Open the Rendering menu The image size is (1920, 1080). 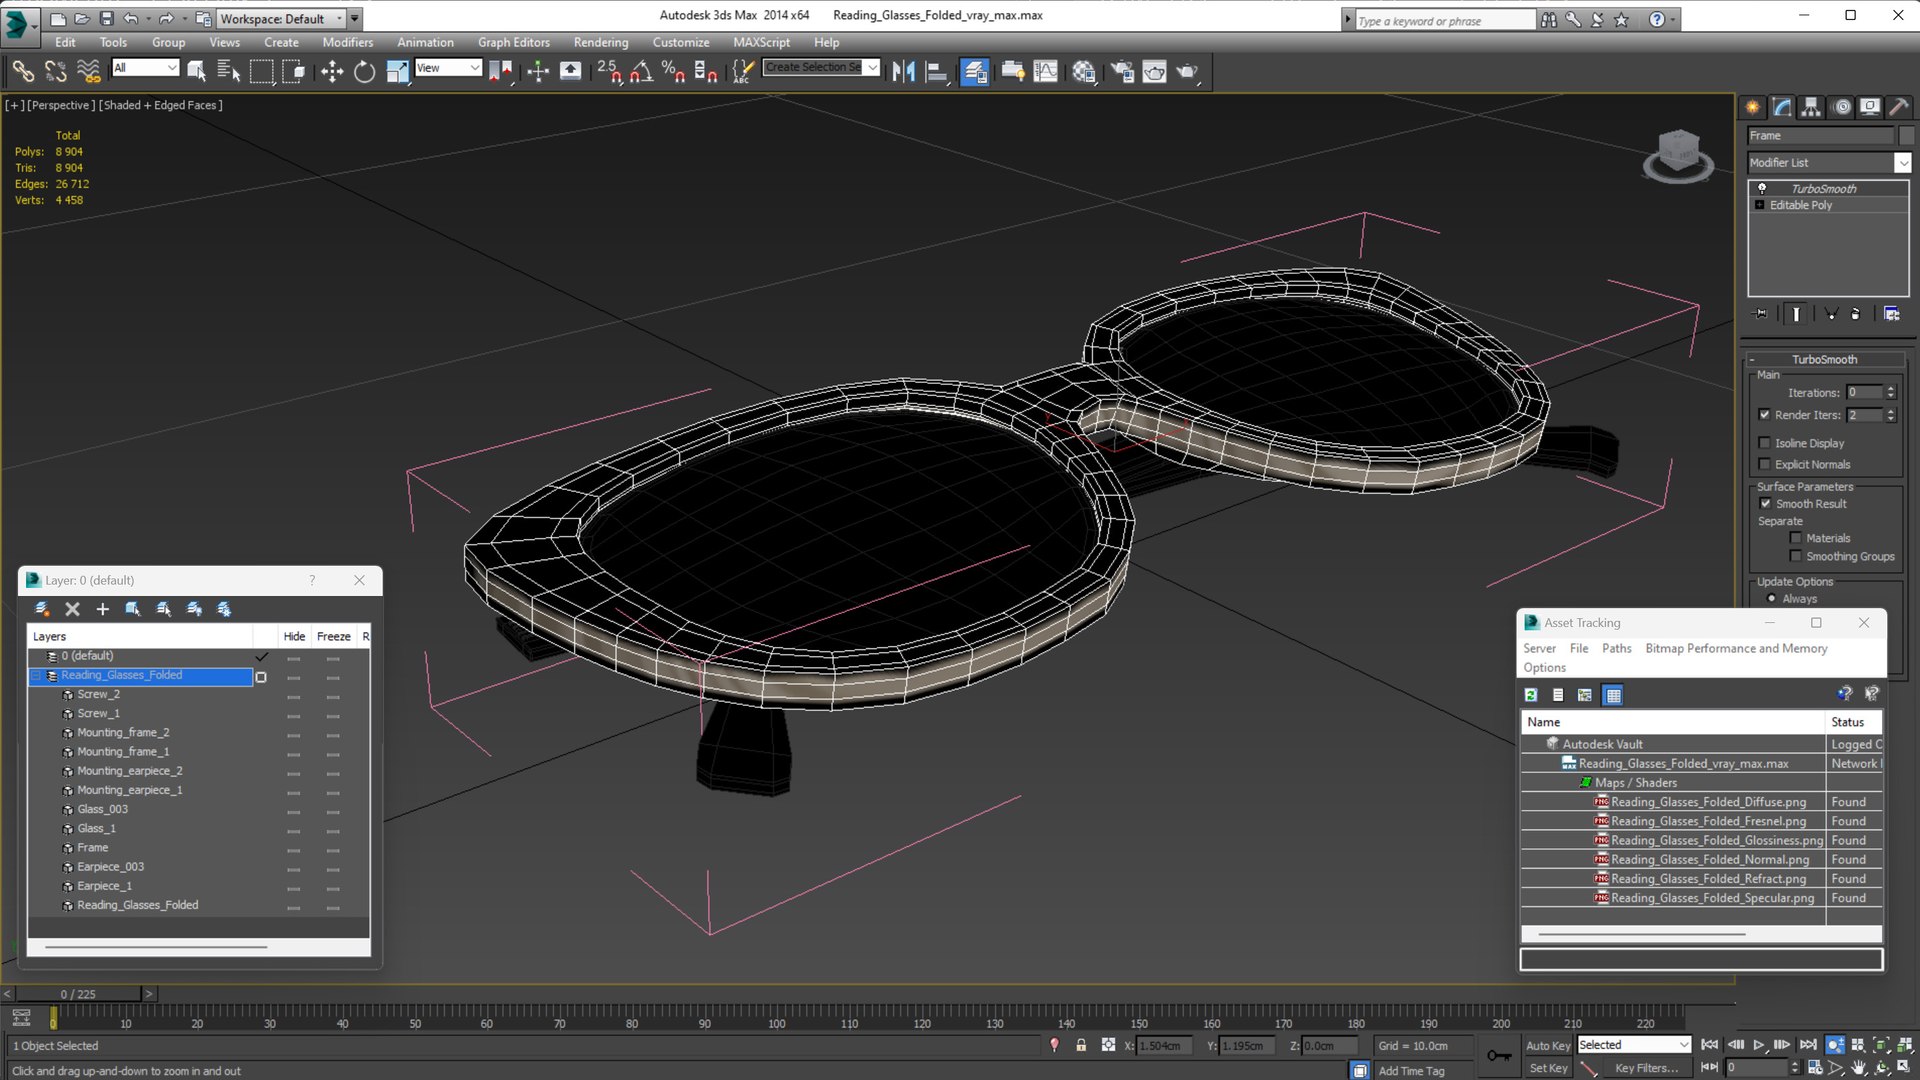coord(600,42)
